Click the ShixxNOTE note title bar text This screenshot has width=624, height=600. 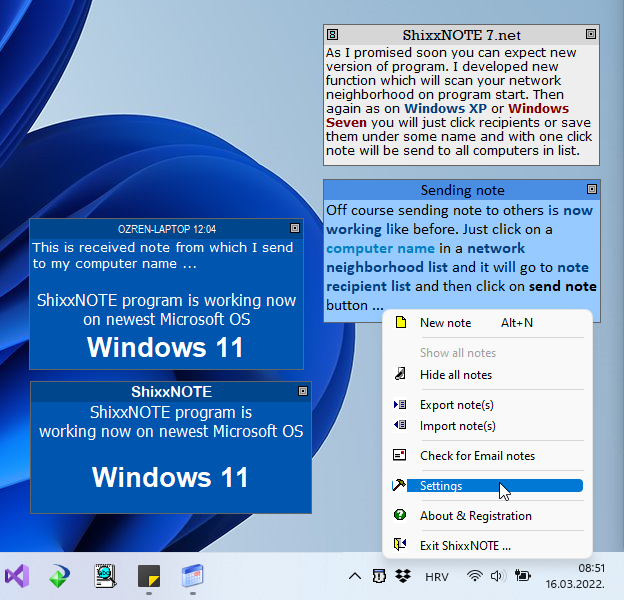pos(172,392)
